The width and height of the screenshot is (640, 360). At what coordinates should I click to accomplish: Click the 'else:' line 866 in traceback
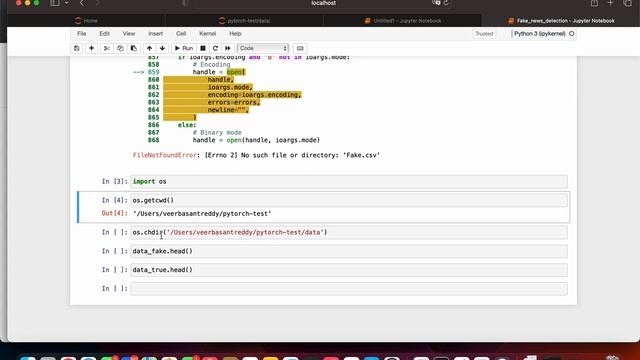(x=187, y=125)
